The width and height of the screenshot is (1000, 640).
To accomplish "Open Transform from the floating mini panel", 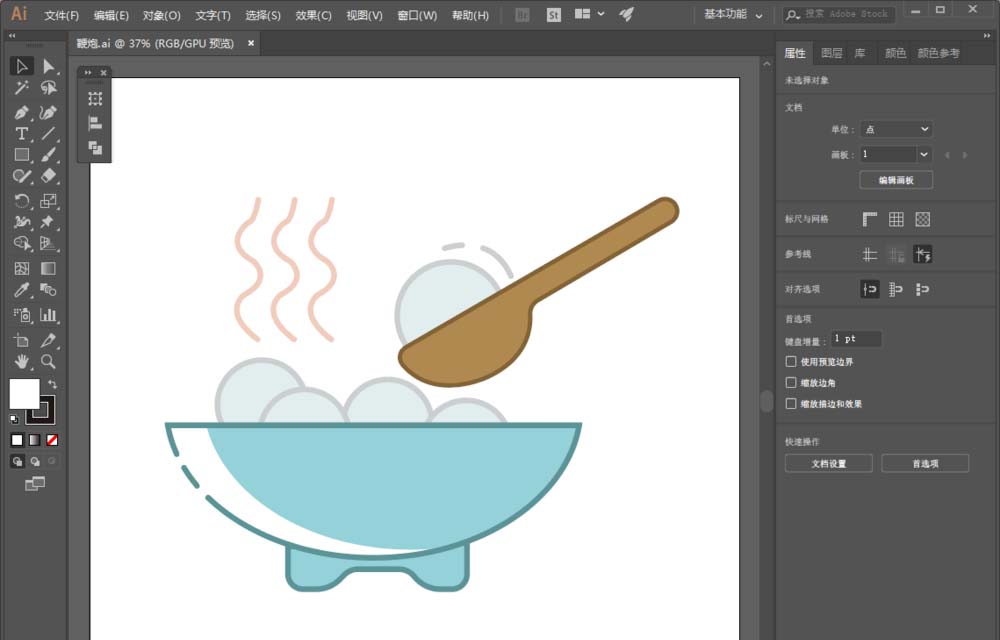I will pyautogui.click(x=95, y=99).
